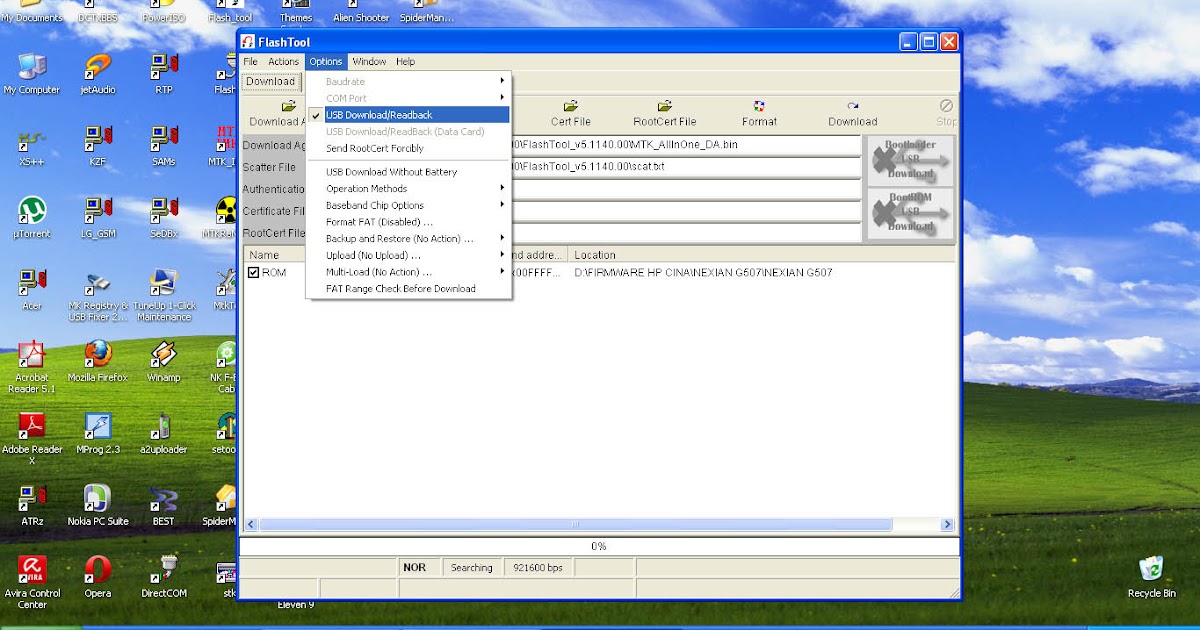The height and width of the screenshot is (630, 1200).
Task: Open the Actions menu
Action: tap(283, 61)
